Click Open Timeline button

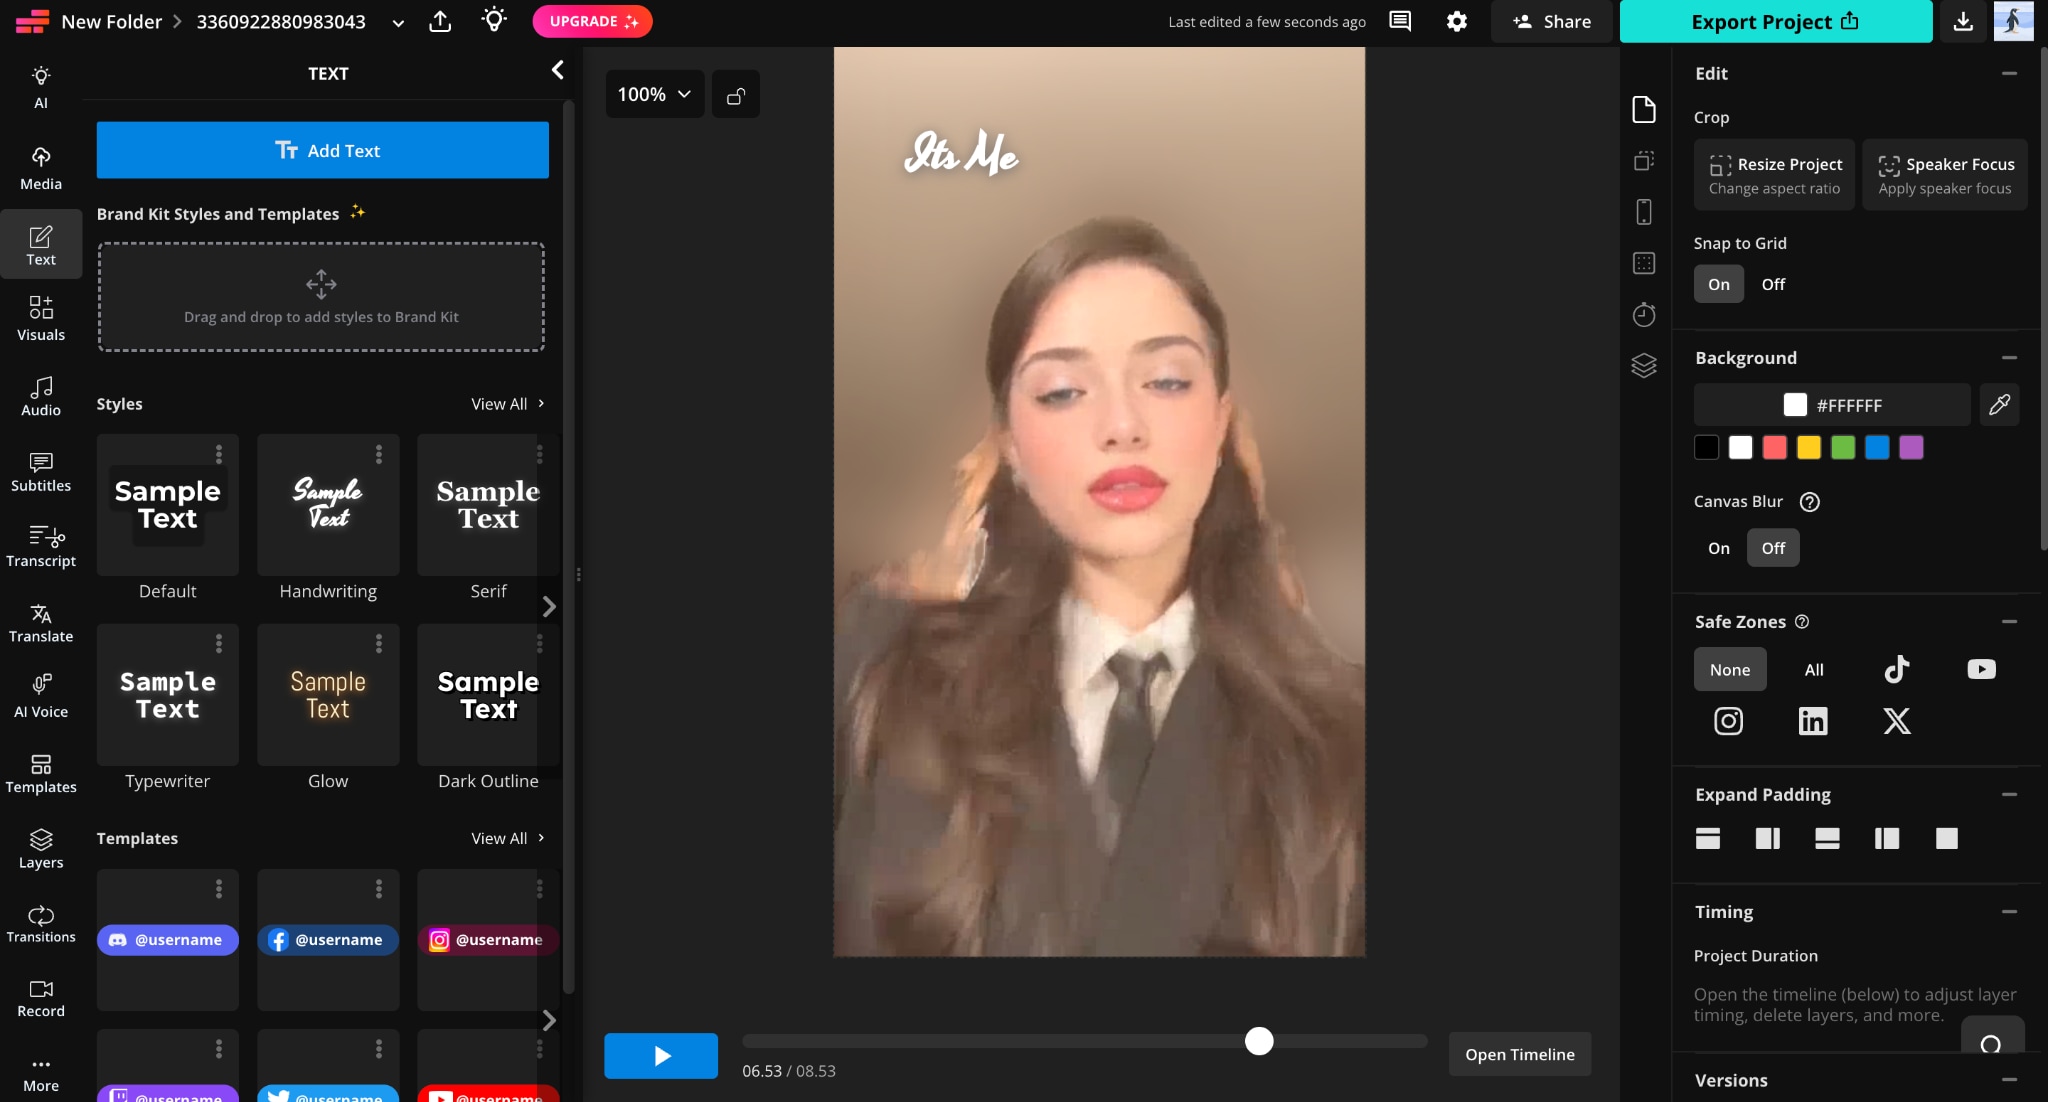tap(1519, 1054)
